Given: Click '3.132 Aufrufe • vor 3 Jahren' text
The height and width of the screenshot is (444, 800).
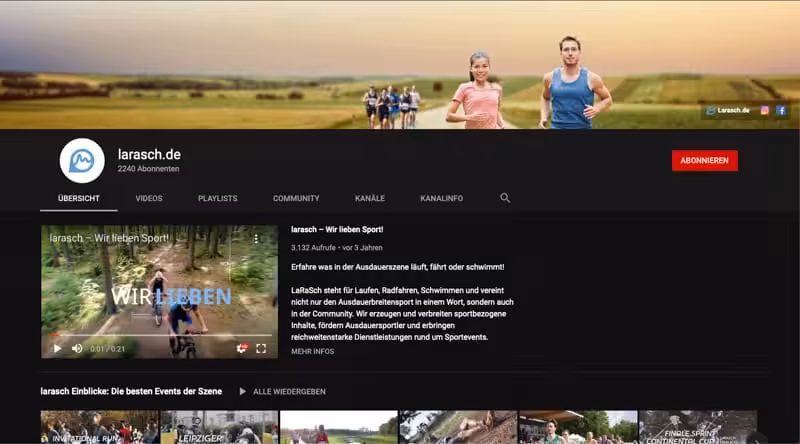Looking at the screenshot, I should (337, 248).
